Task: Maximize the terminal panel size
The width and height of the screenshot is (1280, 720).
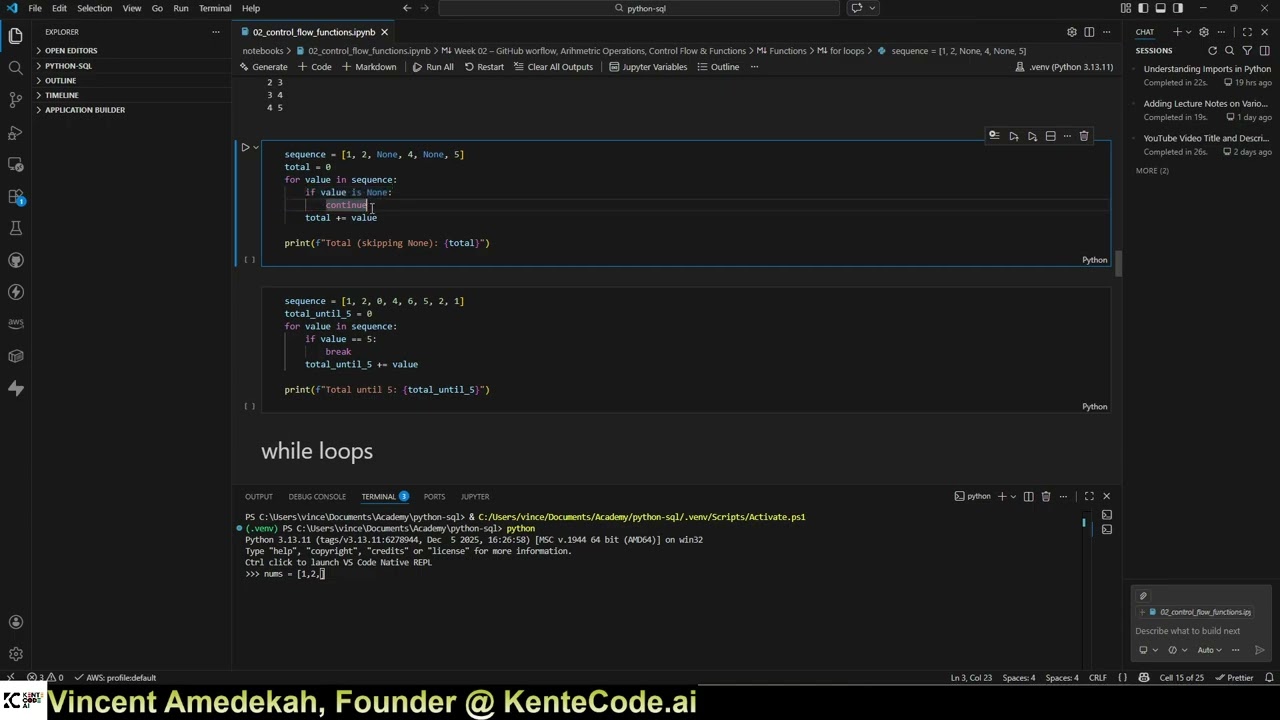Action: click(x=1089, y=496)
